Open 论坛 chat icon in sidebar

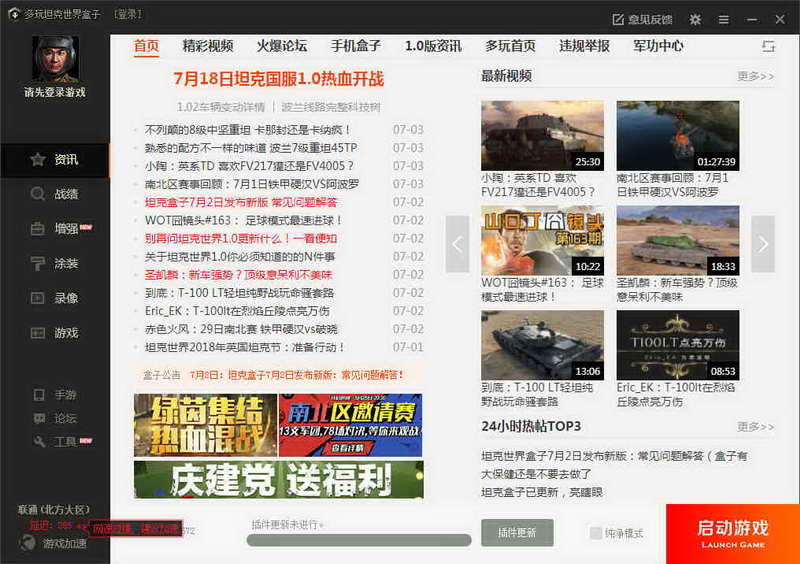39,419
